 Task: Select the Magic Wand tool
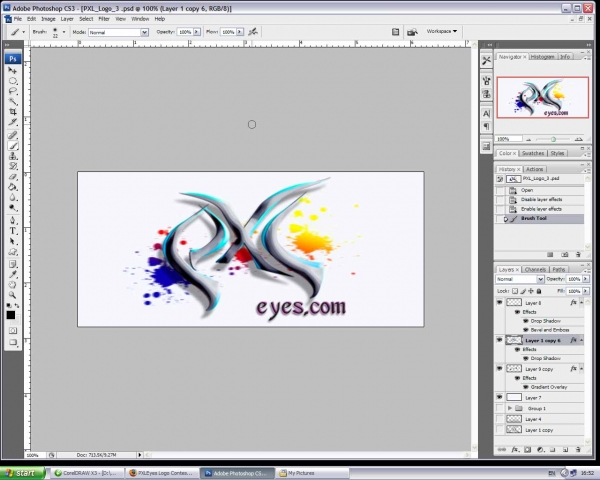(x=13, y=101)
